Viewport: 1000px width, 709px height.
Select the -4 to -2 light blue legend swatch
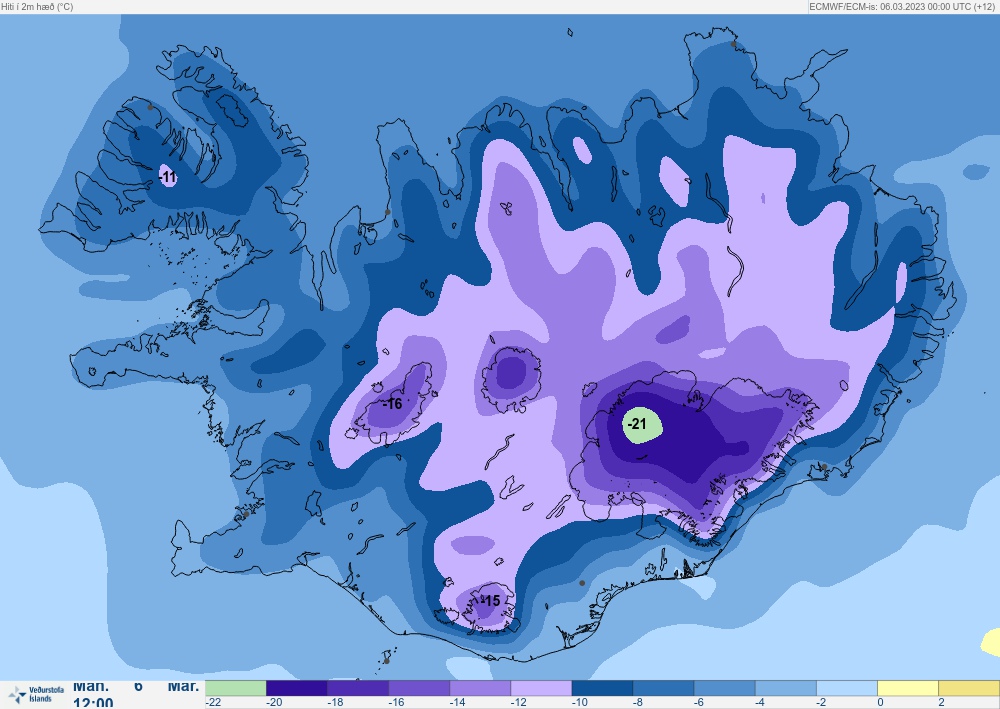786,688
